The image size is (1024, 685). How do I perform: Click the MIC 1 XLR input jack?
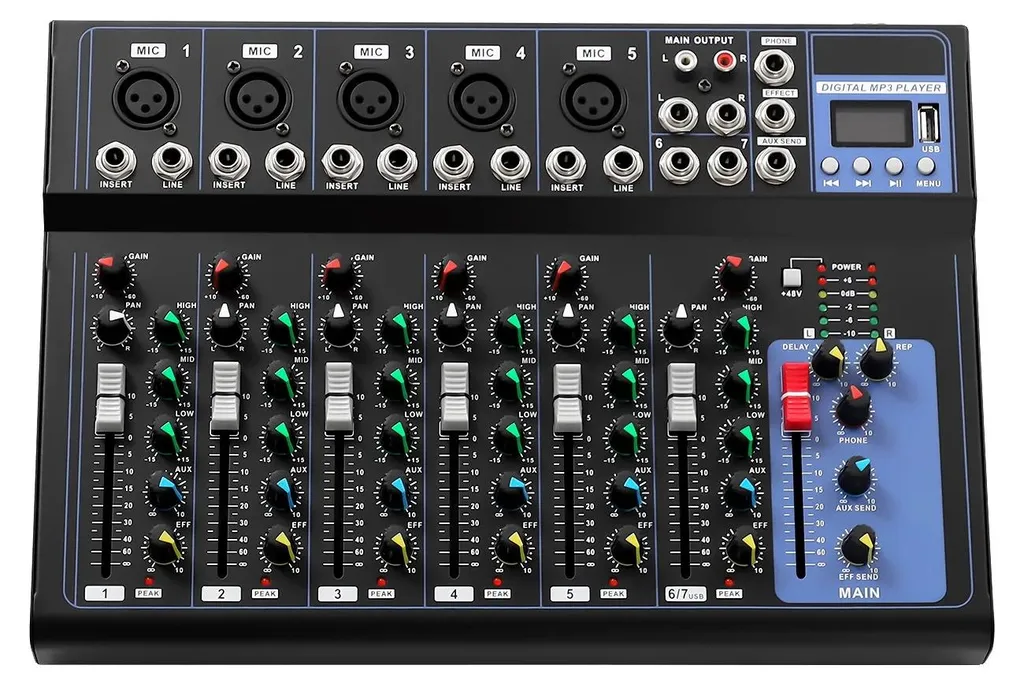[x=146, y=99]
